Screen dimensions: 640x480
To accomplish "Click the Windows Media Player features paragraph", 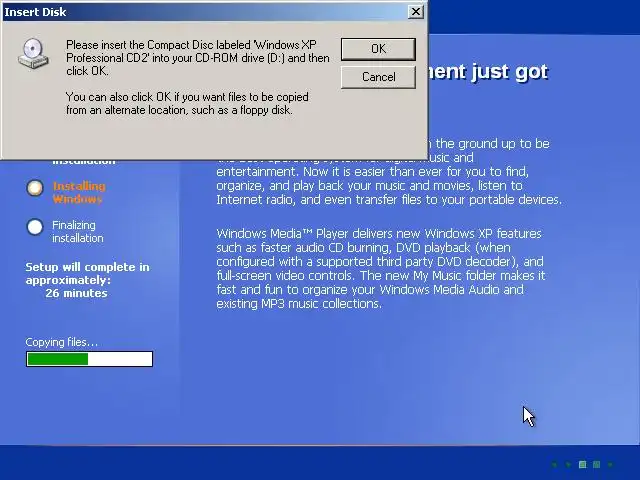I will (380, 269).
